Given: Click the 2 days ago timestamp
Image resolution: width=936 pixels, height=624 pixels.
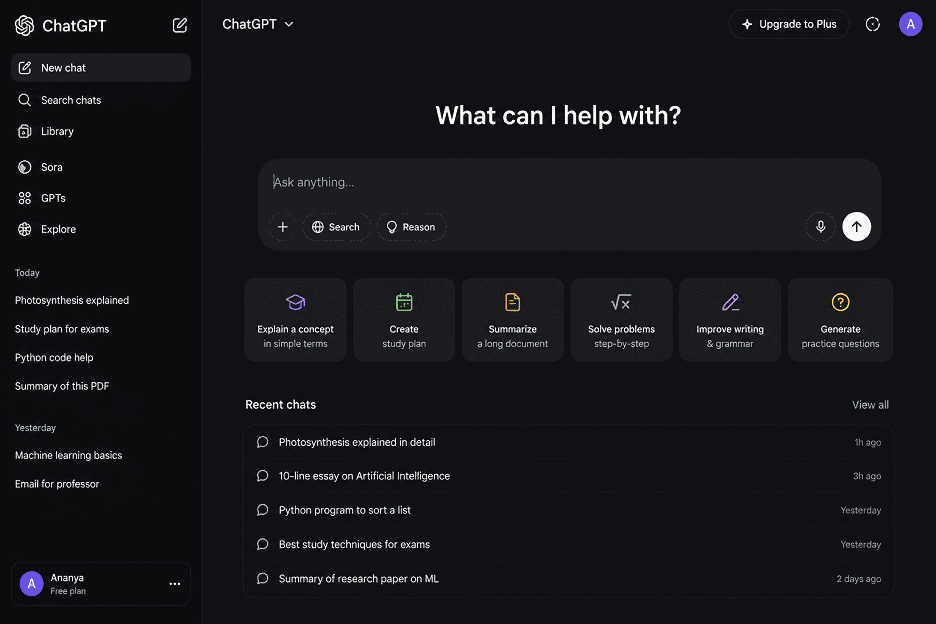Looking at the screenshot, I should coord(858,579).
